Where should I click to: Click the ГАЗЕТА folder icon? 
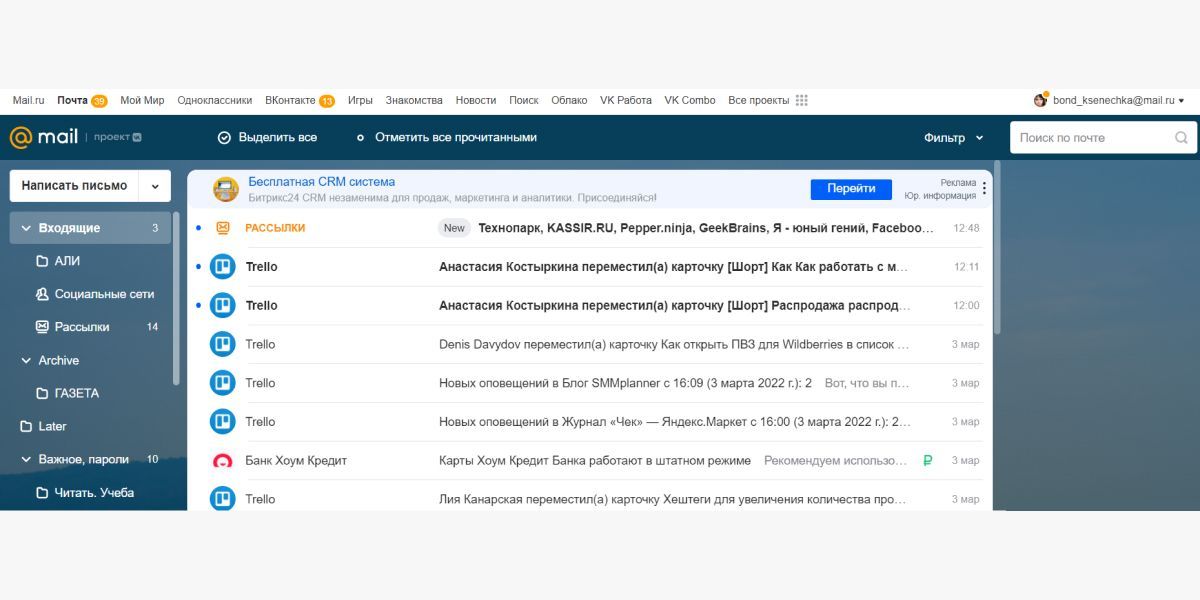coord(42,393)
